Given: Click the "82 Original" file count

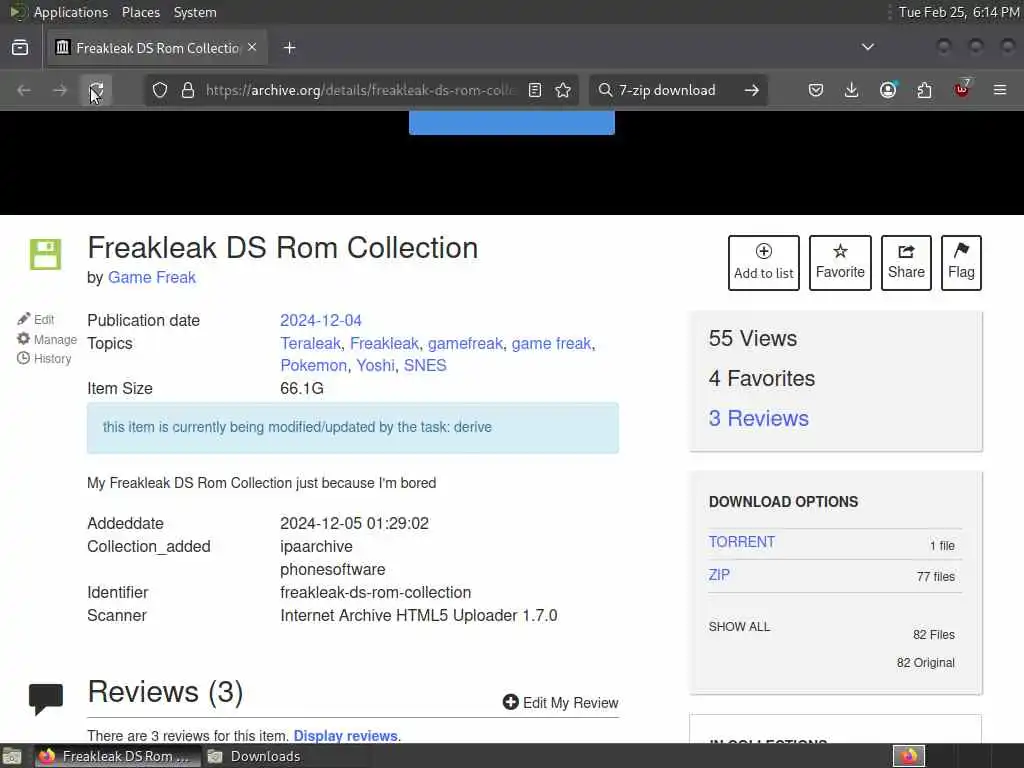Looking at the screenshot, I should tap(925, 663).
